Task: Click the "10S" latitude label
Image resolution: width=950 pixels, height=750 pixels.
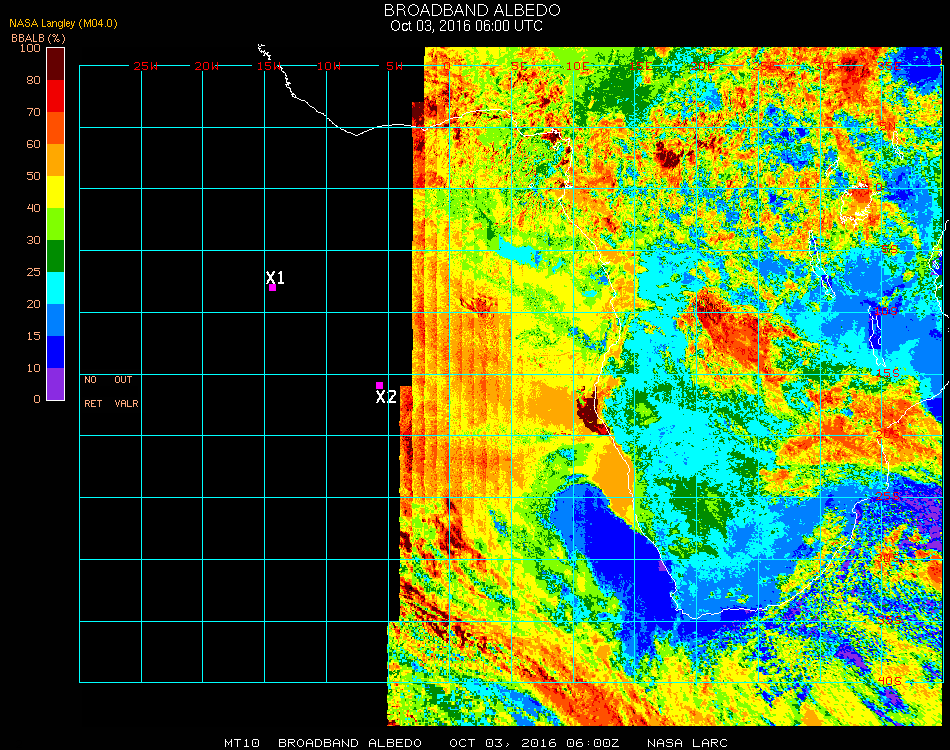Action: (x=886, y=311)
